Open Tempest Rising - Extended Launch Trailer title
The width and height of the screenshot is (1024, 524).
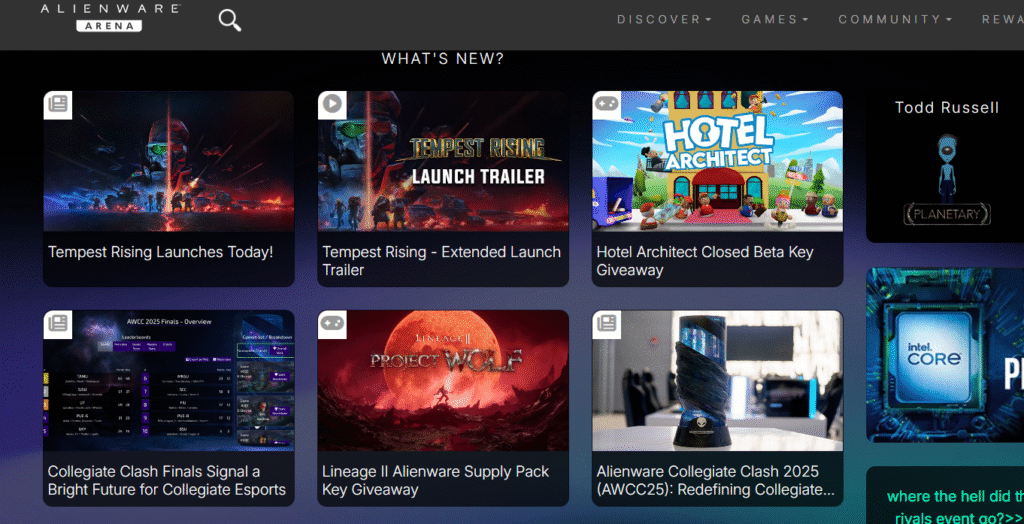[441, 261]
